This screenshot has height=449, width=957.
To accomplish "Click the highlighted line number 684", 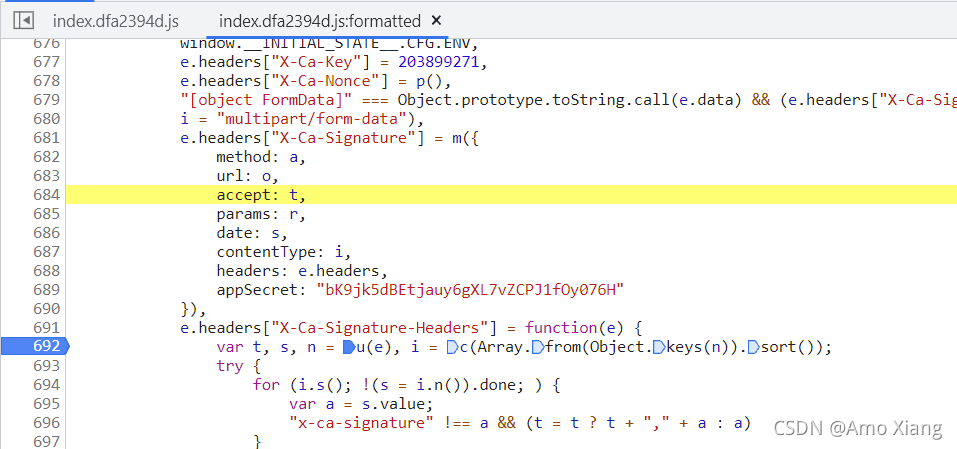I will click(x=47, y=195).
